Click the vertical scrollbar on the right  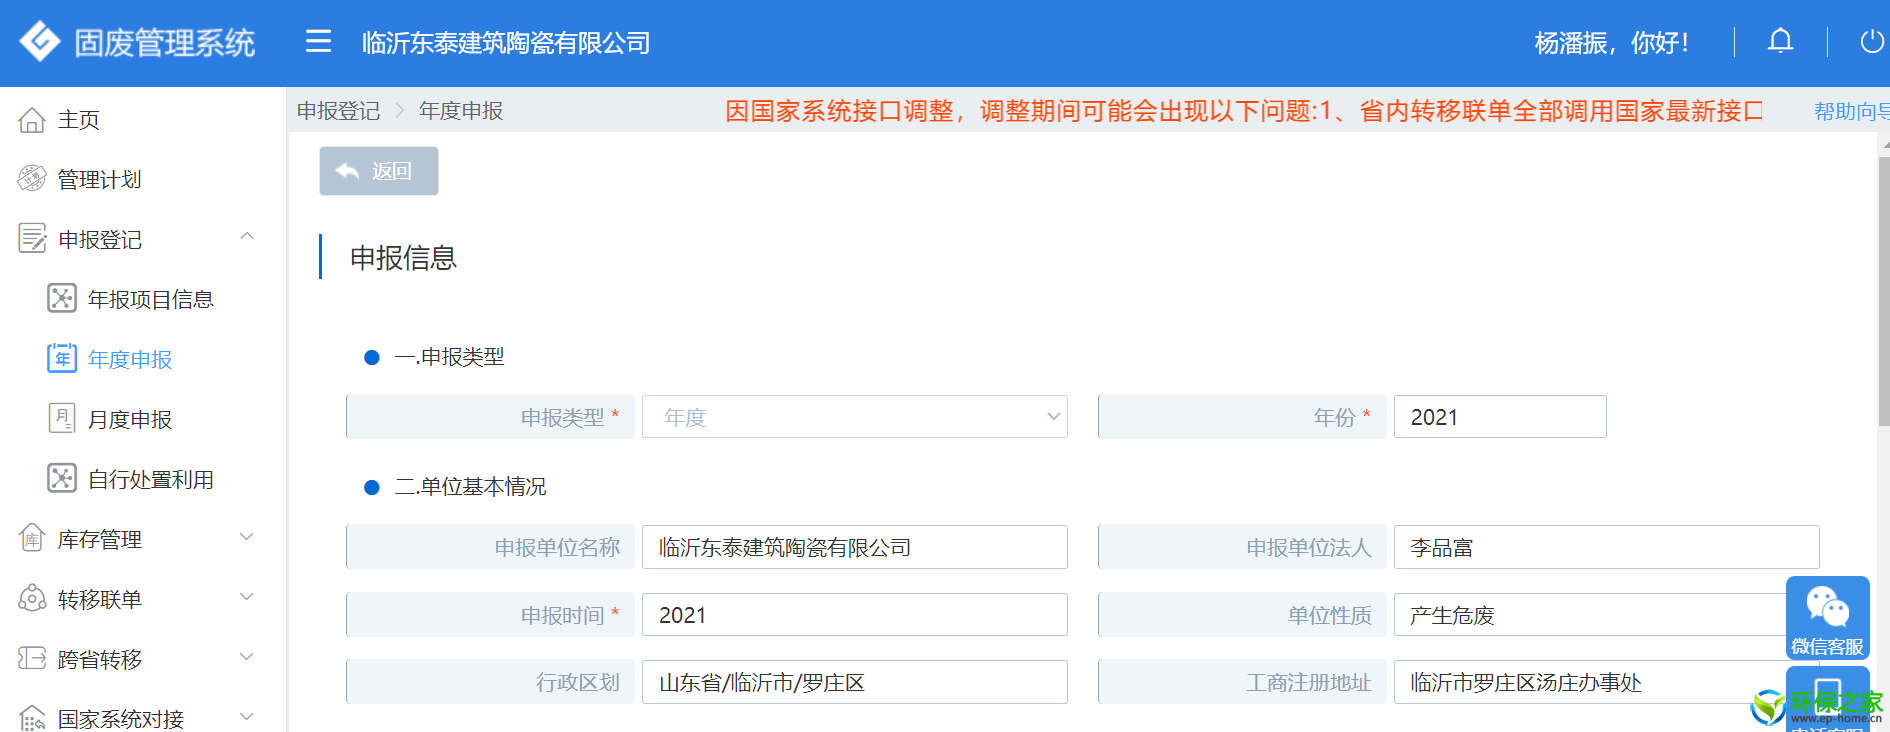(1884, 290)
